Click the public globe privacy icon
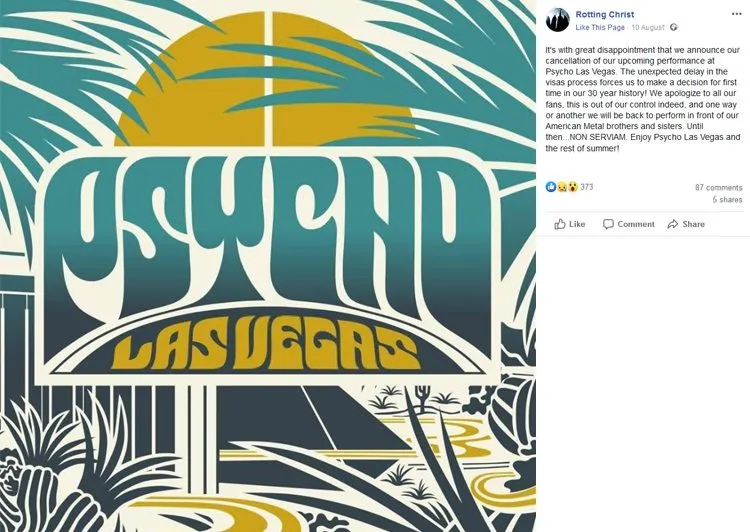The image size is (750, 532). (673, 27)
